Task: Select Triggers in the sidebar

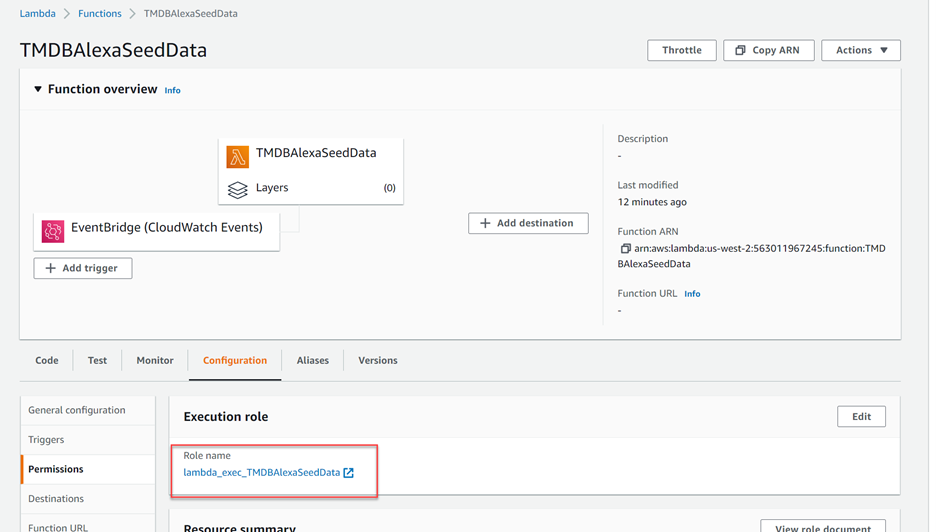Action: coord(88,440)
